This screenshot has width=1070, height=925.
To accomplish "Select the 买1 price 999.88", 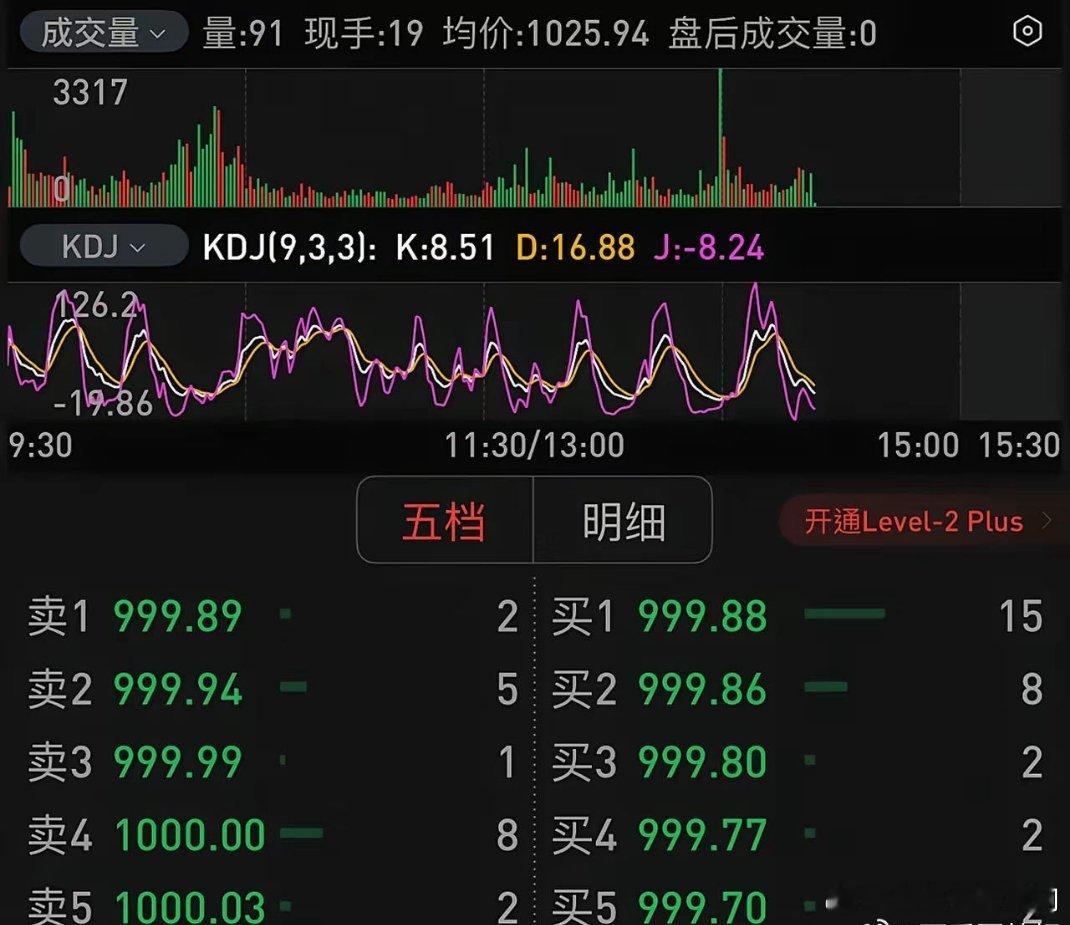I will [x=702, y=617].
